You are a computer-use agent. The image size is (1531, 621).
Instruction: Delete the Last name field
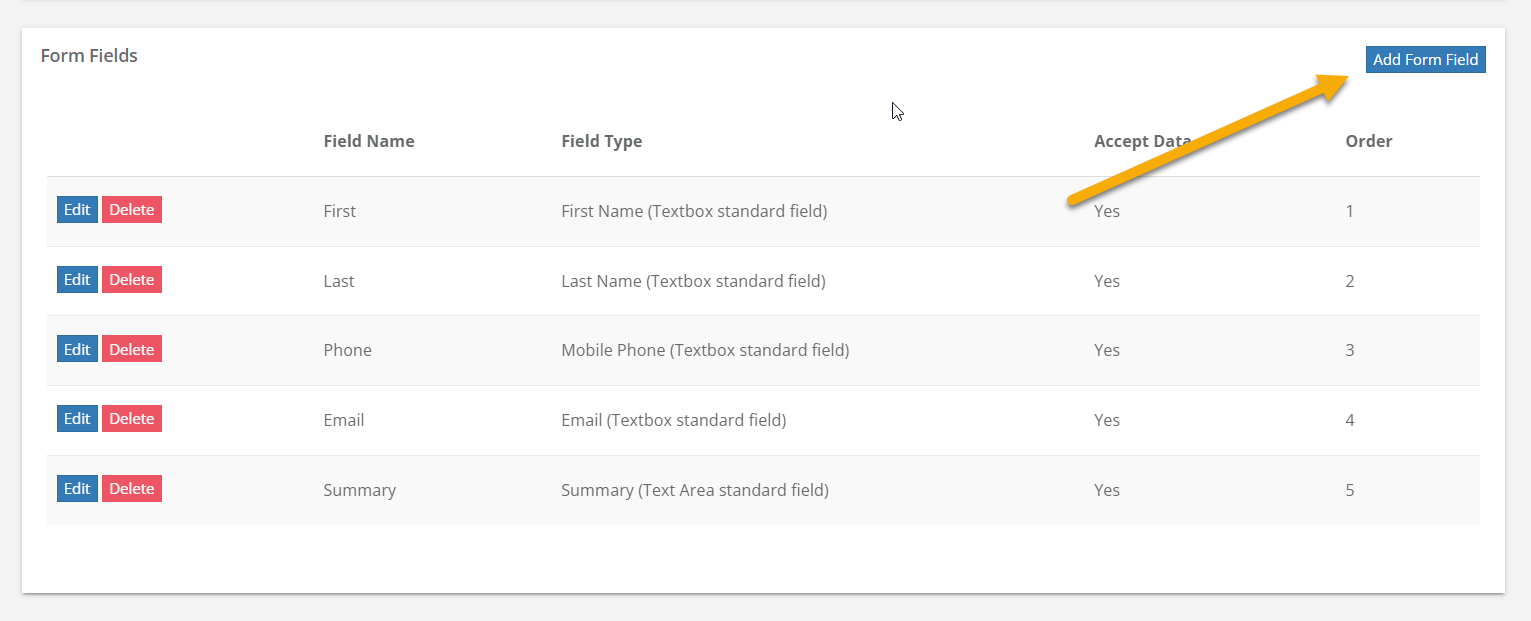[x=132, y=280]
